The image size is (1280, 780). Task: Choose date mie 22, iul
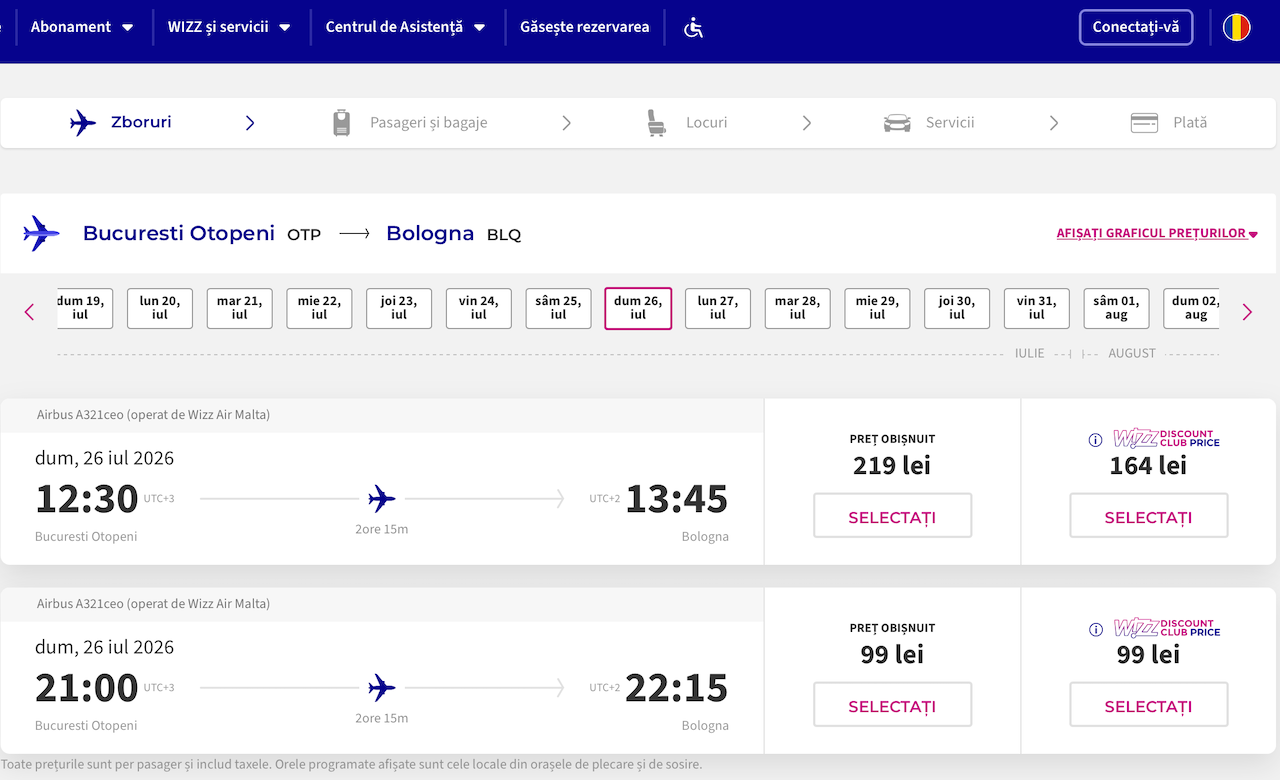click(319, 308)
